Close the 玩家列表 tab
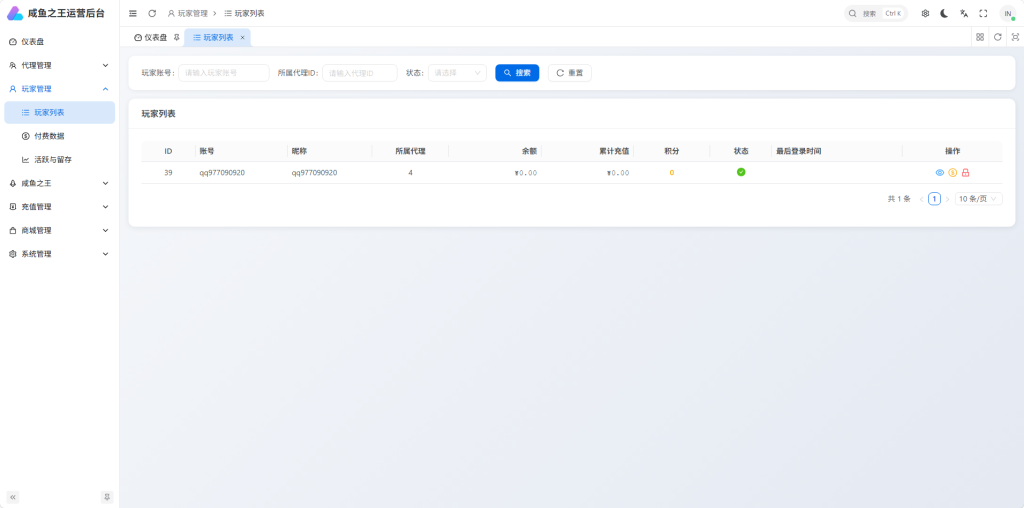This screenshot has height=508, width=1024. coord(242,37)
